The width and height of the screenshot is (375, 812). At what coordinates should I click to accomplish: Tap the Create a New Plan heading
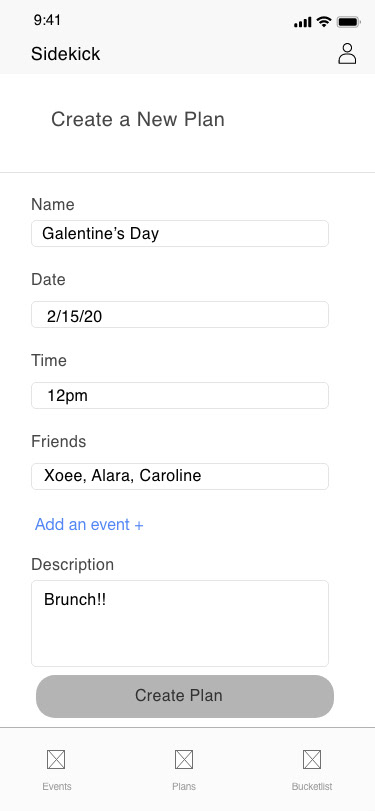pos(138,119)
